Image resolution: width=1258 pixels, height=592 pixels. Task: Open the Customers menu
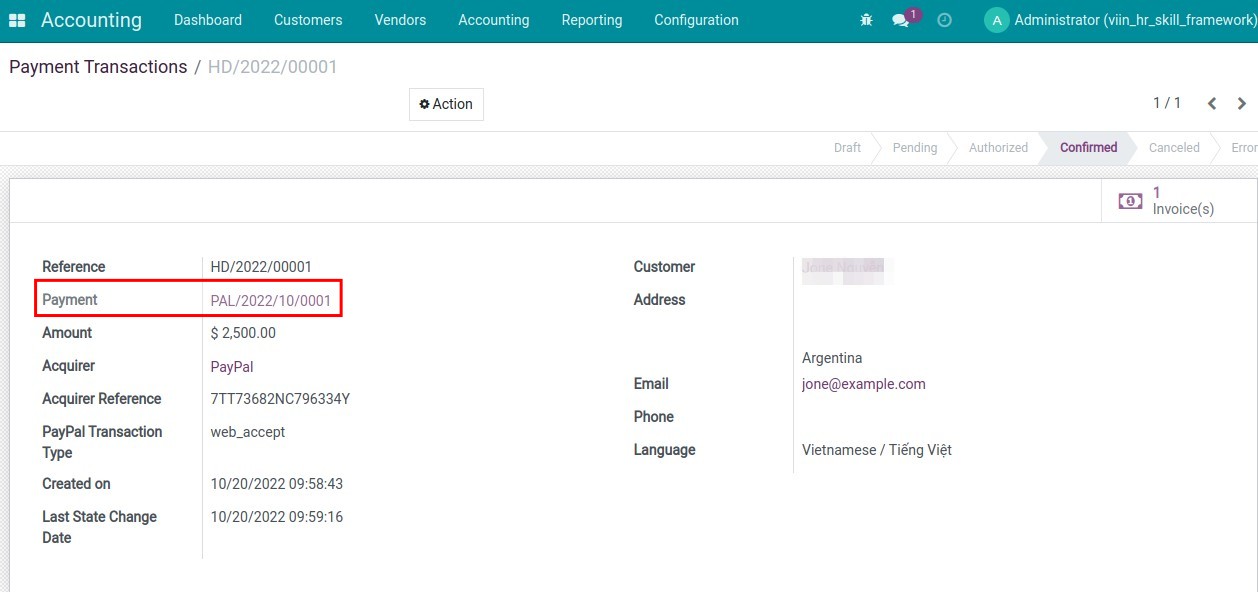tap(307, 19)
